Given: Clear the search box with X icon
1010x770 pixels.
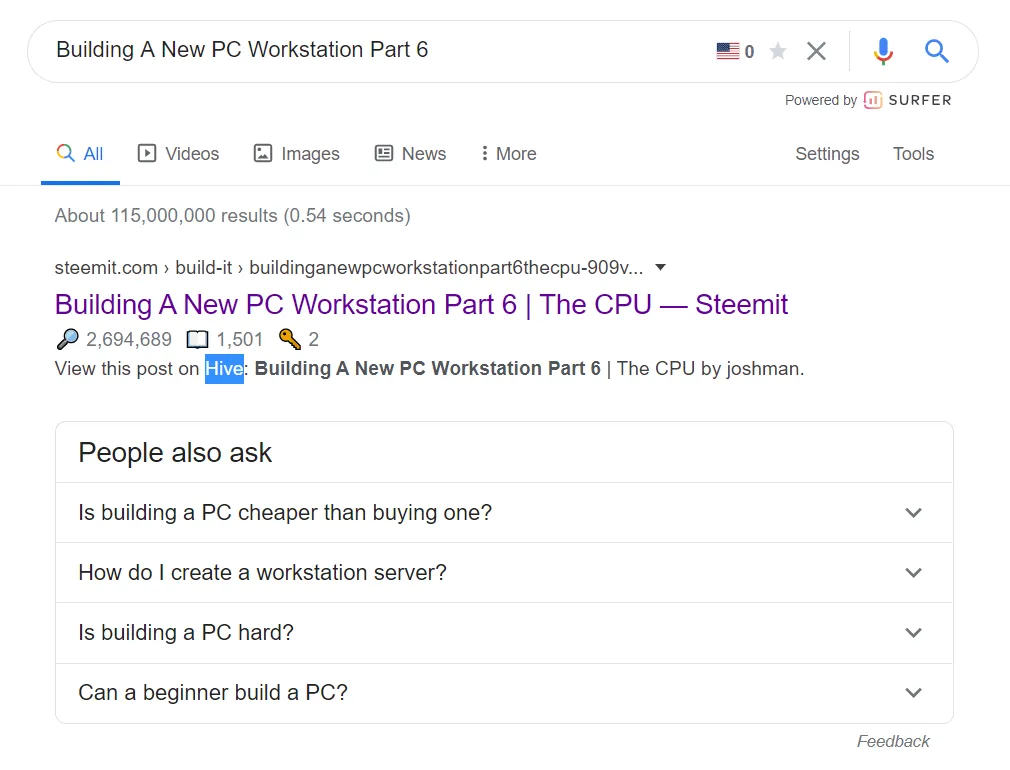Looking at the screenshot, I should 816,50.
